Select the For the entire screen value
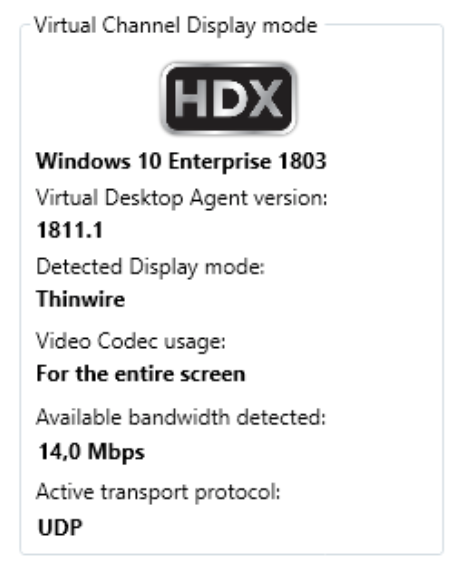Image resolution: width=460 pixels, height=570 pixels. click(141, 374)
